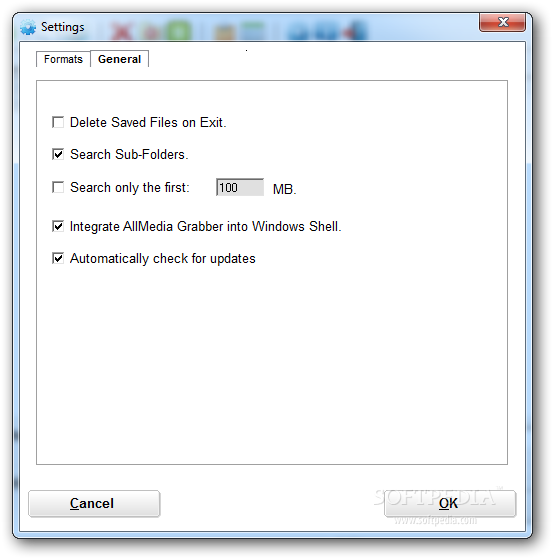Click the 'Search only the first:' label text
Image resolution: width=553 pixels, height=559 pixels.
point(130,188)
